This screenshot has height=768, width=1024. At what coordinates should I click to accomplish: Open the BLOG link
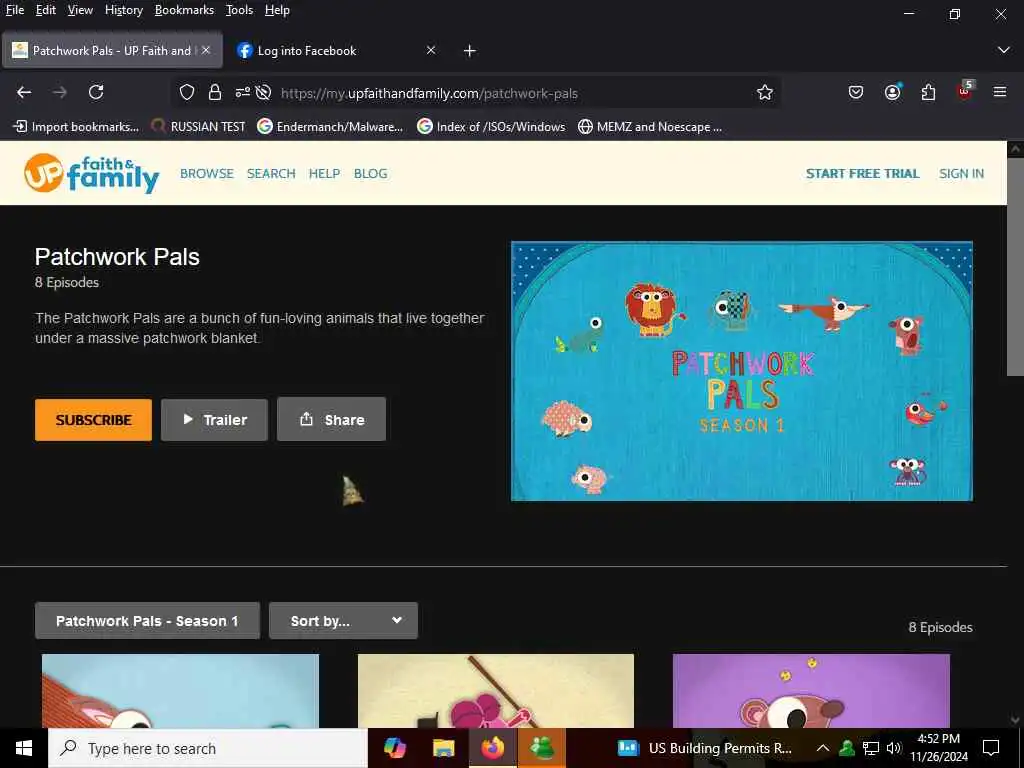[x=370, y=174]
